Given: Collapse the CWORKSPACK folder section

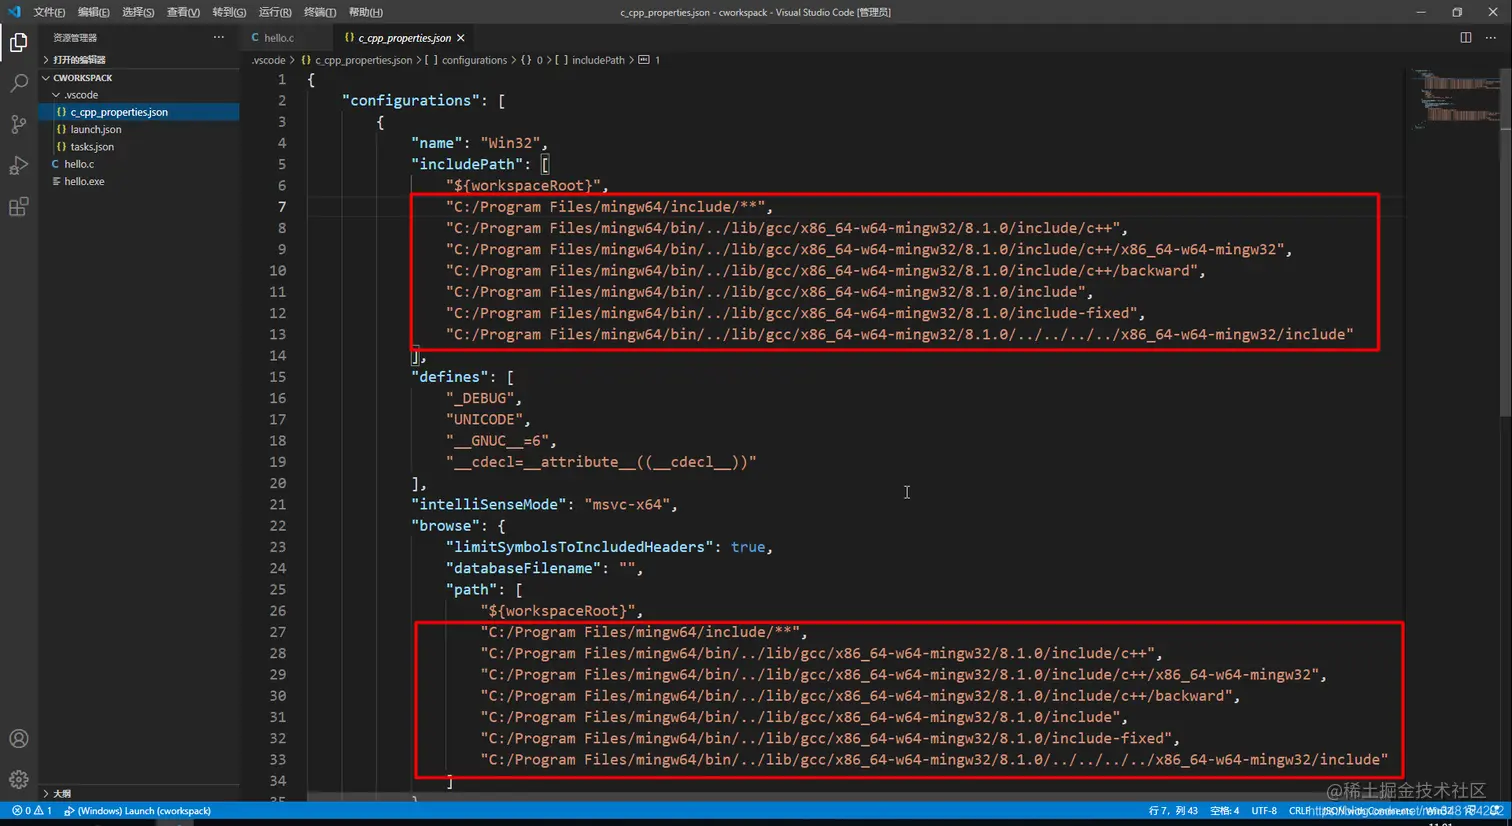Looking at the screenshot, I should (138, 78).
